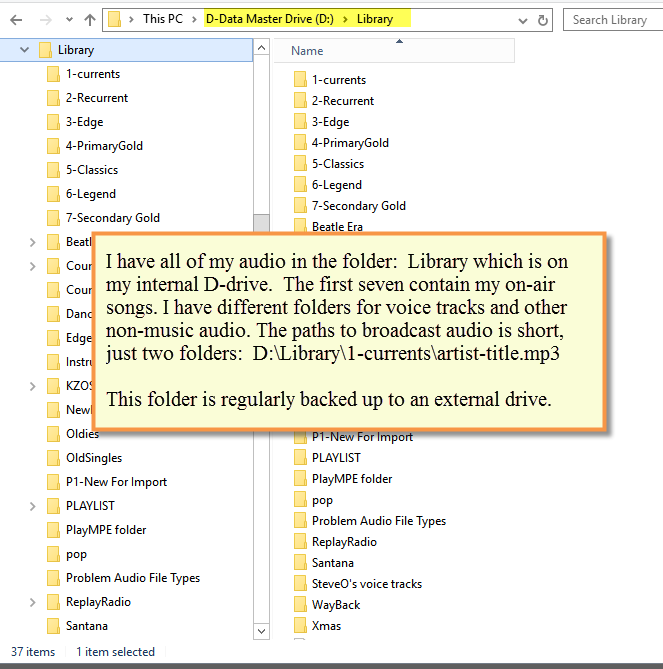Screen dimensions: 663x669
Task: Click folder icon of tree's PLAYLIST
Action: click(53, 506)
